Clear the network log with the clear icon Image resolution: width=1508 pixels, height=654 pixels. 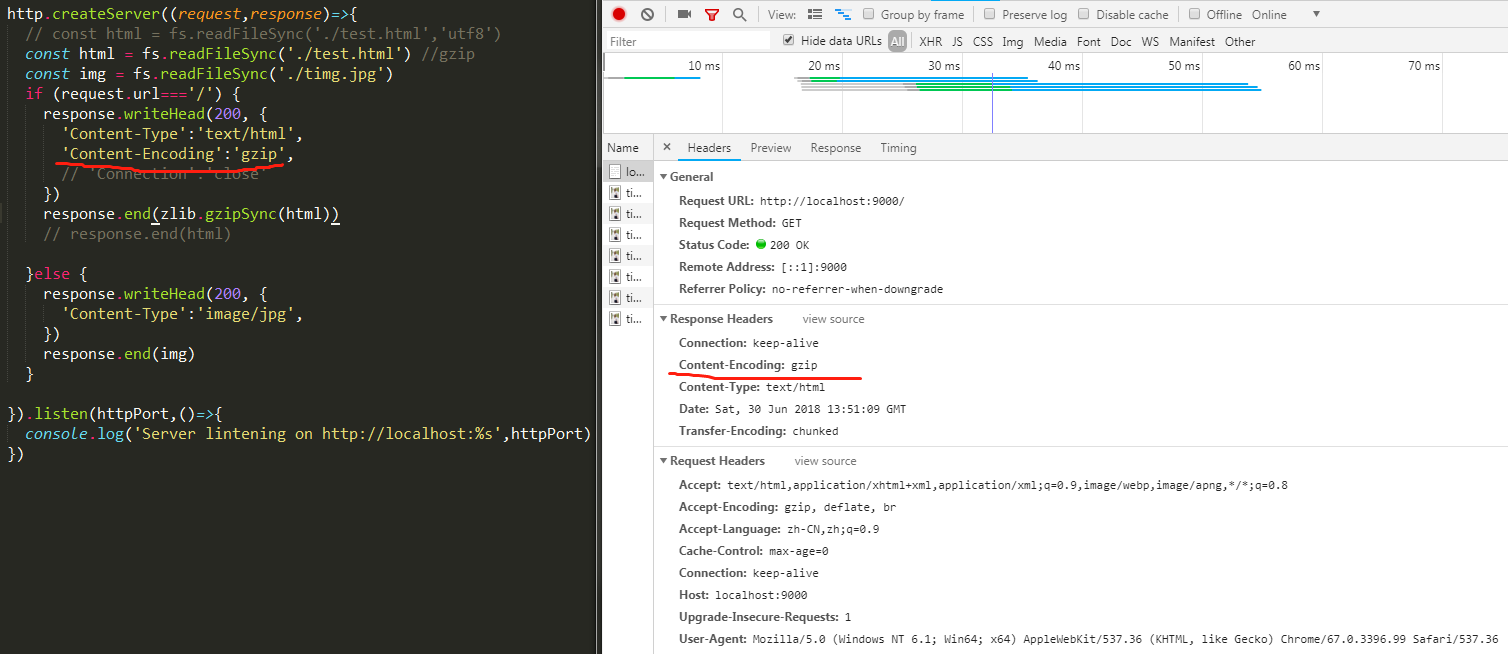point(647,14)
